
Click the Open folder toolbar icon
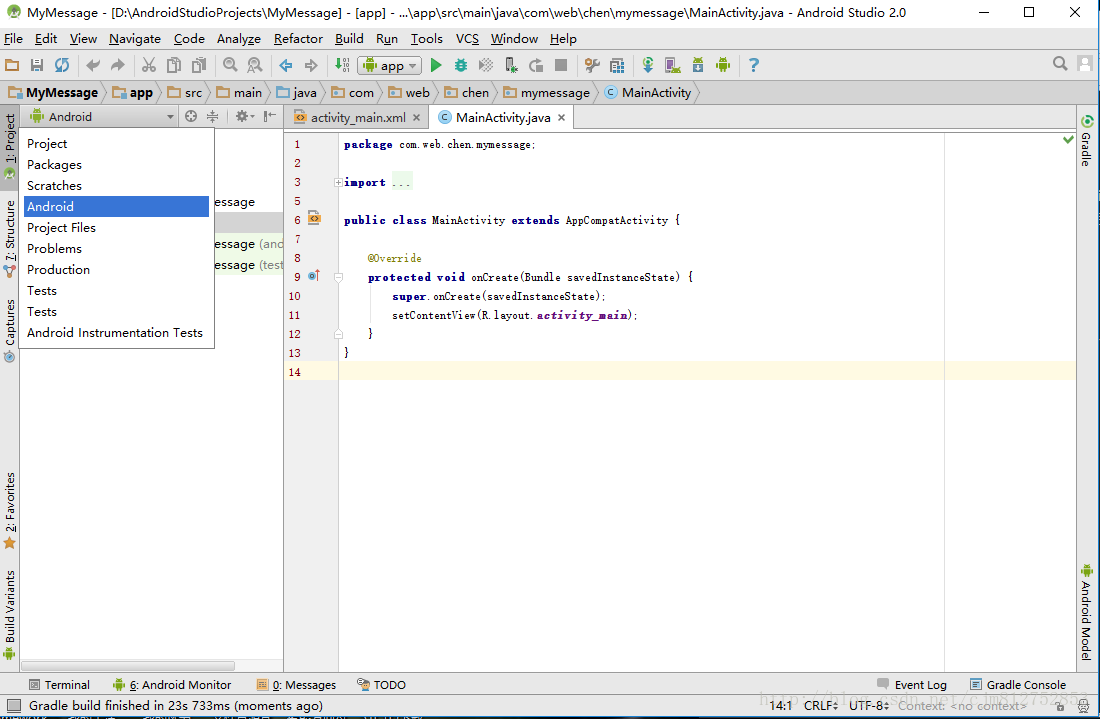pyautogui.click(x=12, y=65)
